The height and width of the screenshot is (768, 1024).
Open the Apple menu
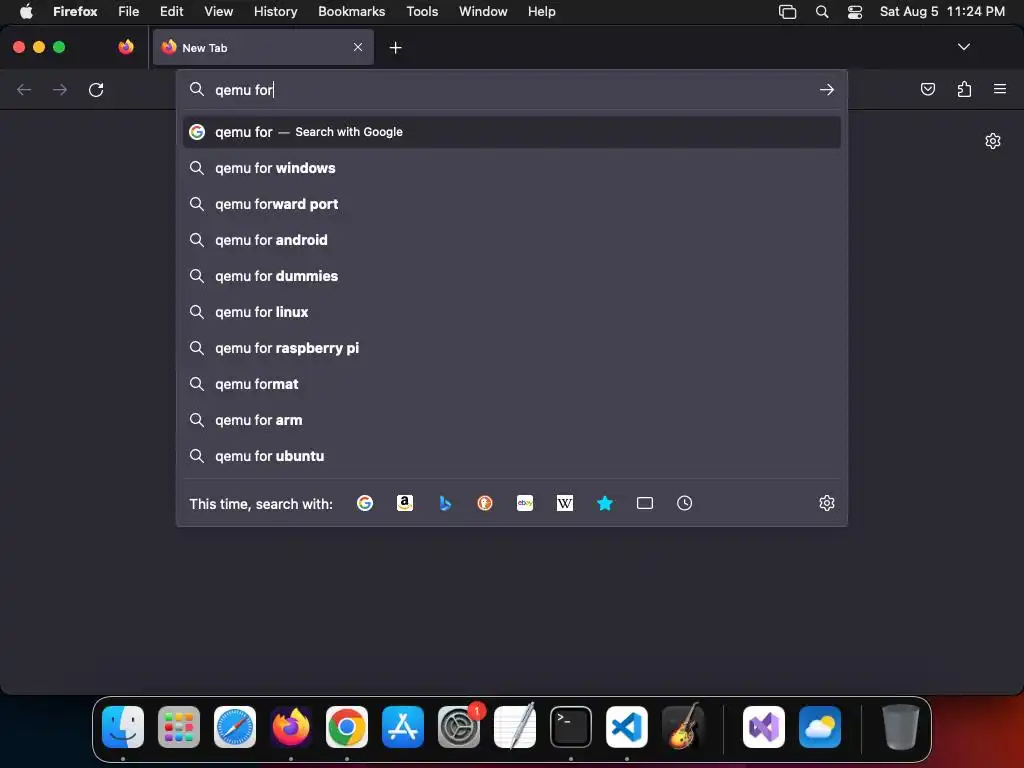26,12
